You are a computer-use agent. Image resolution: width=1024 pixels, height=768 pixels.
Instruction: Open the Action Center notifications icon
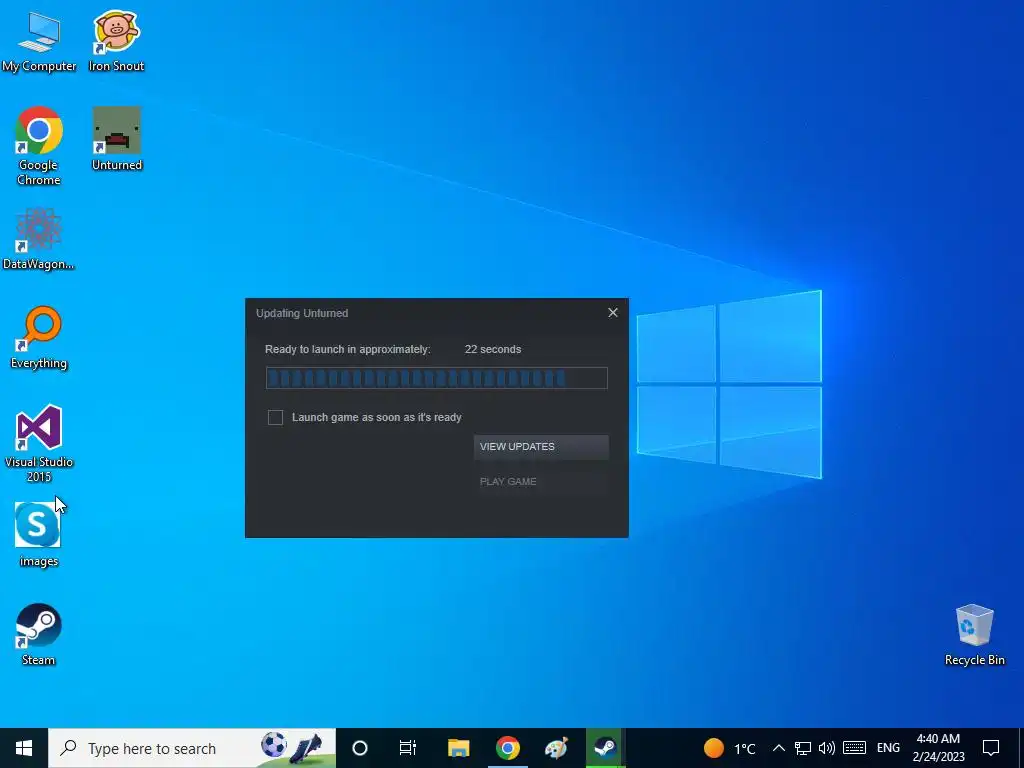pos(991,748)
